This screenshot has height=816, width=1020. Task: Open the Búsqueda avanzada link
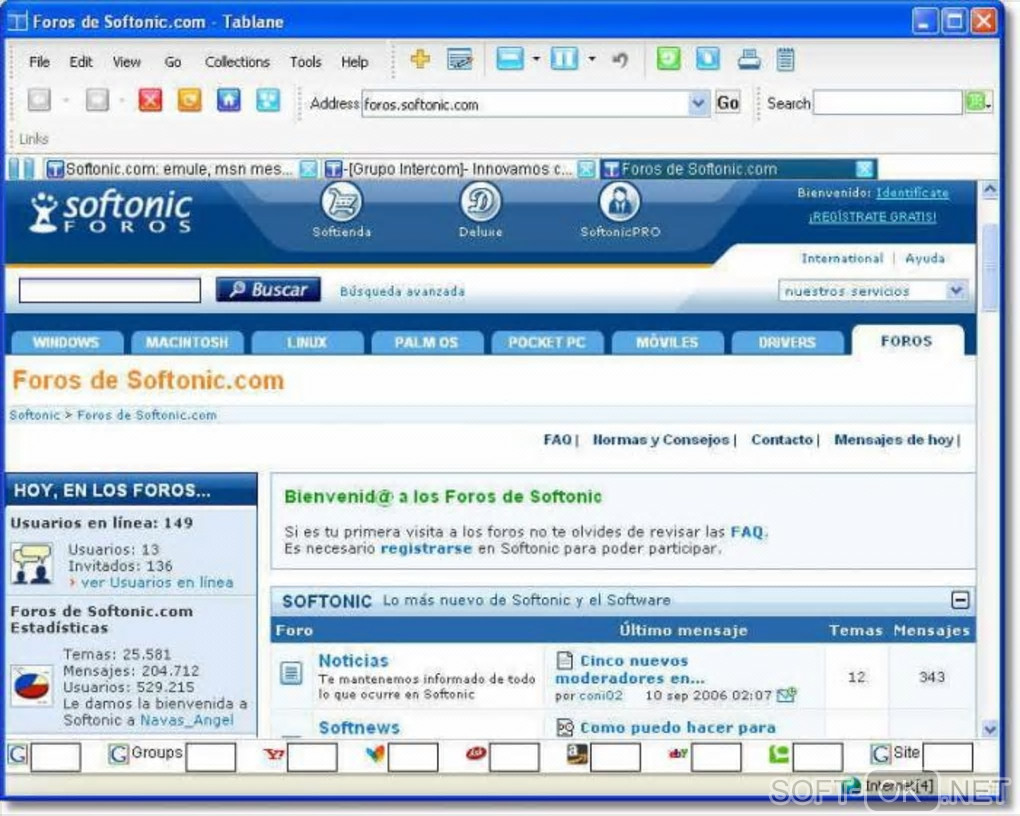(402, 292)
